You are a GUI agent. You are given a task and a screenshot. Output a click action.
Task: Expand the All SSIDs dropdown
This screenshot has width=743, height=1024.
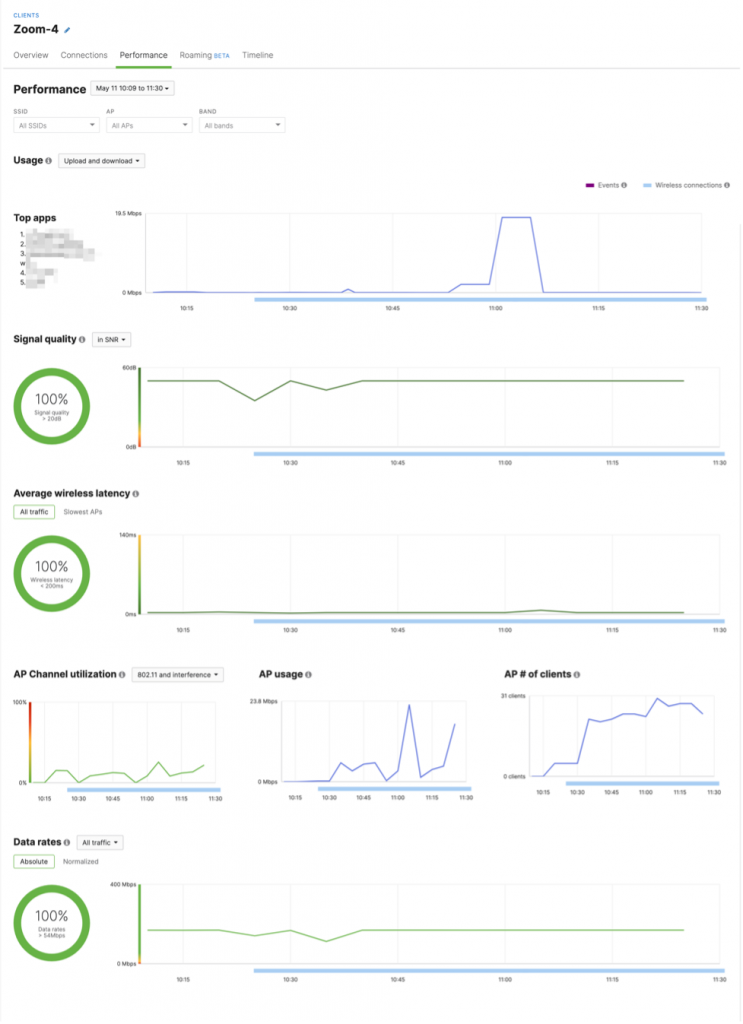point(56,126)
